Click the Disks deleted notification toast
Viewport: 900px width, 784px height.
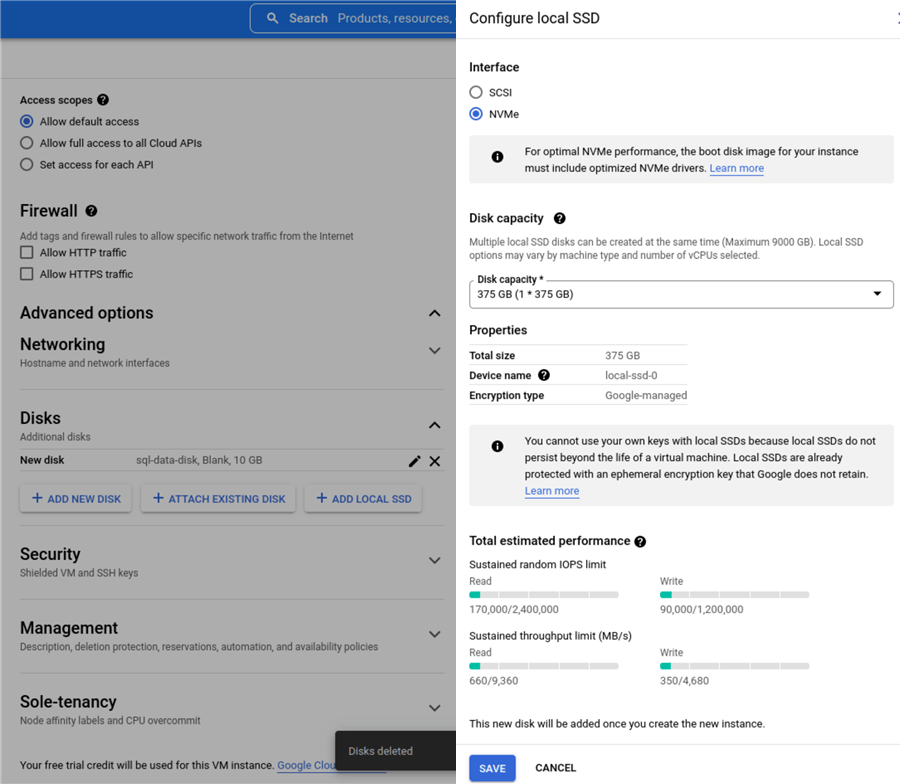coord(395,751)
